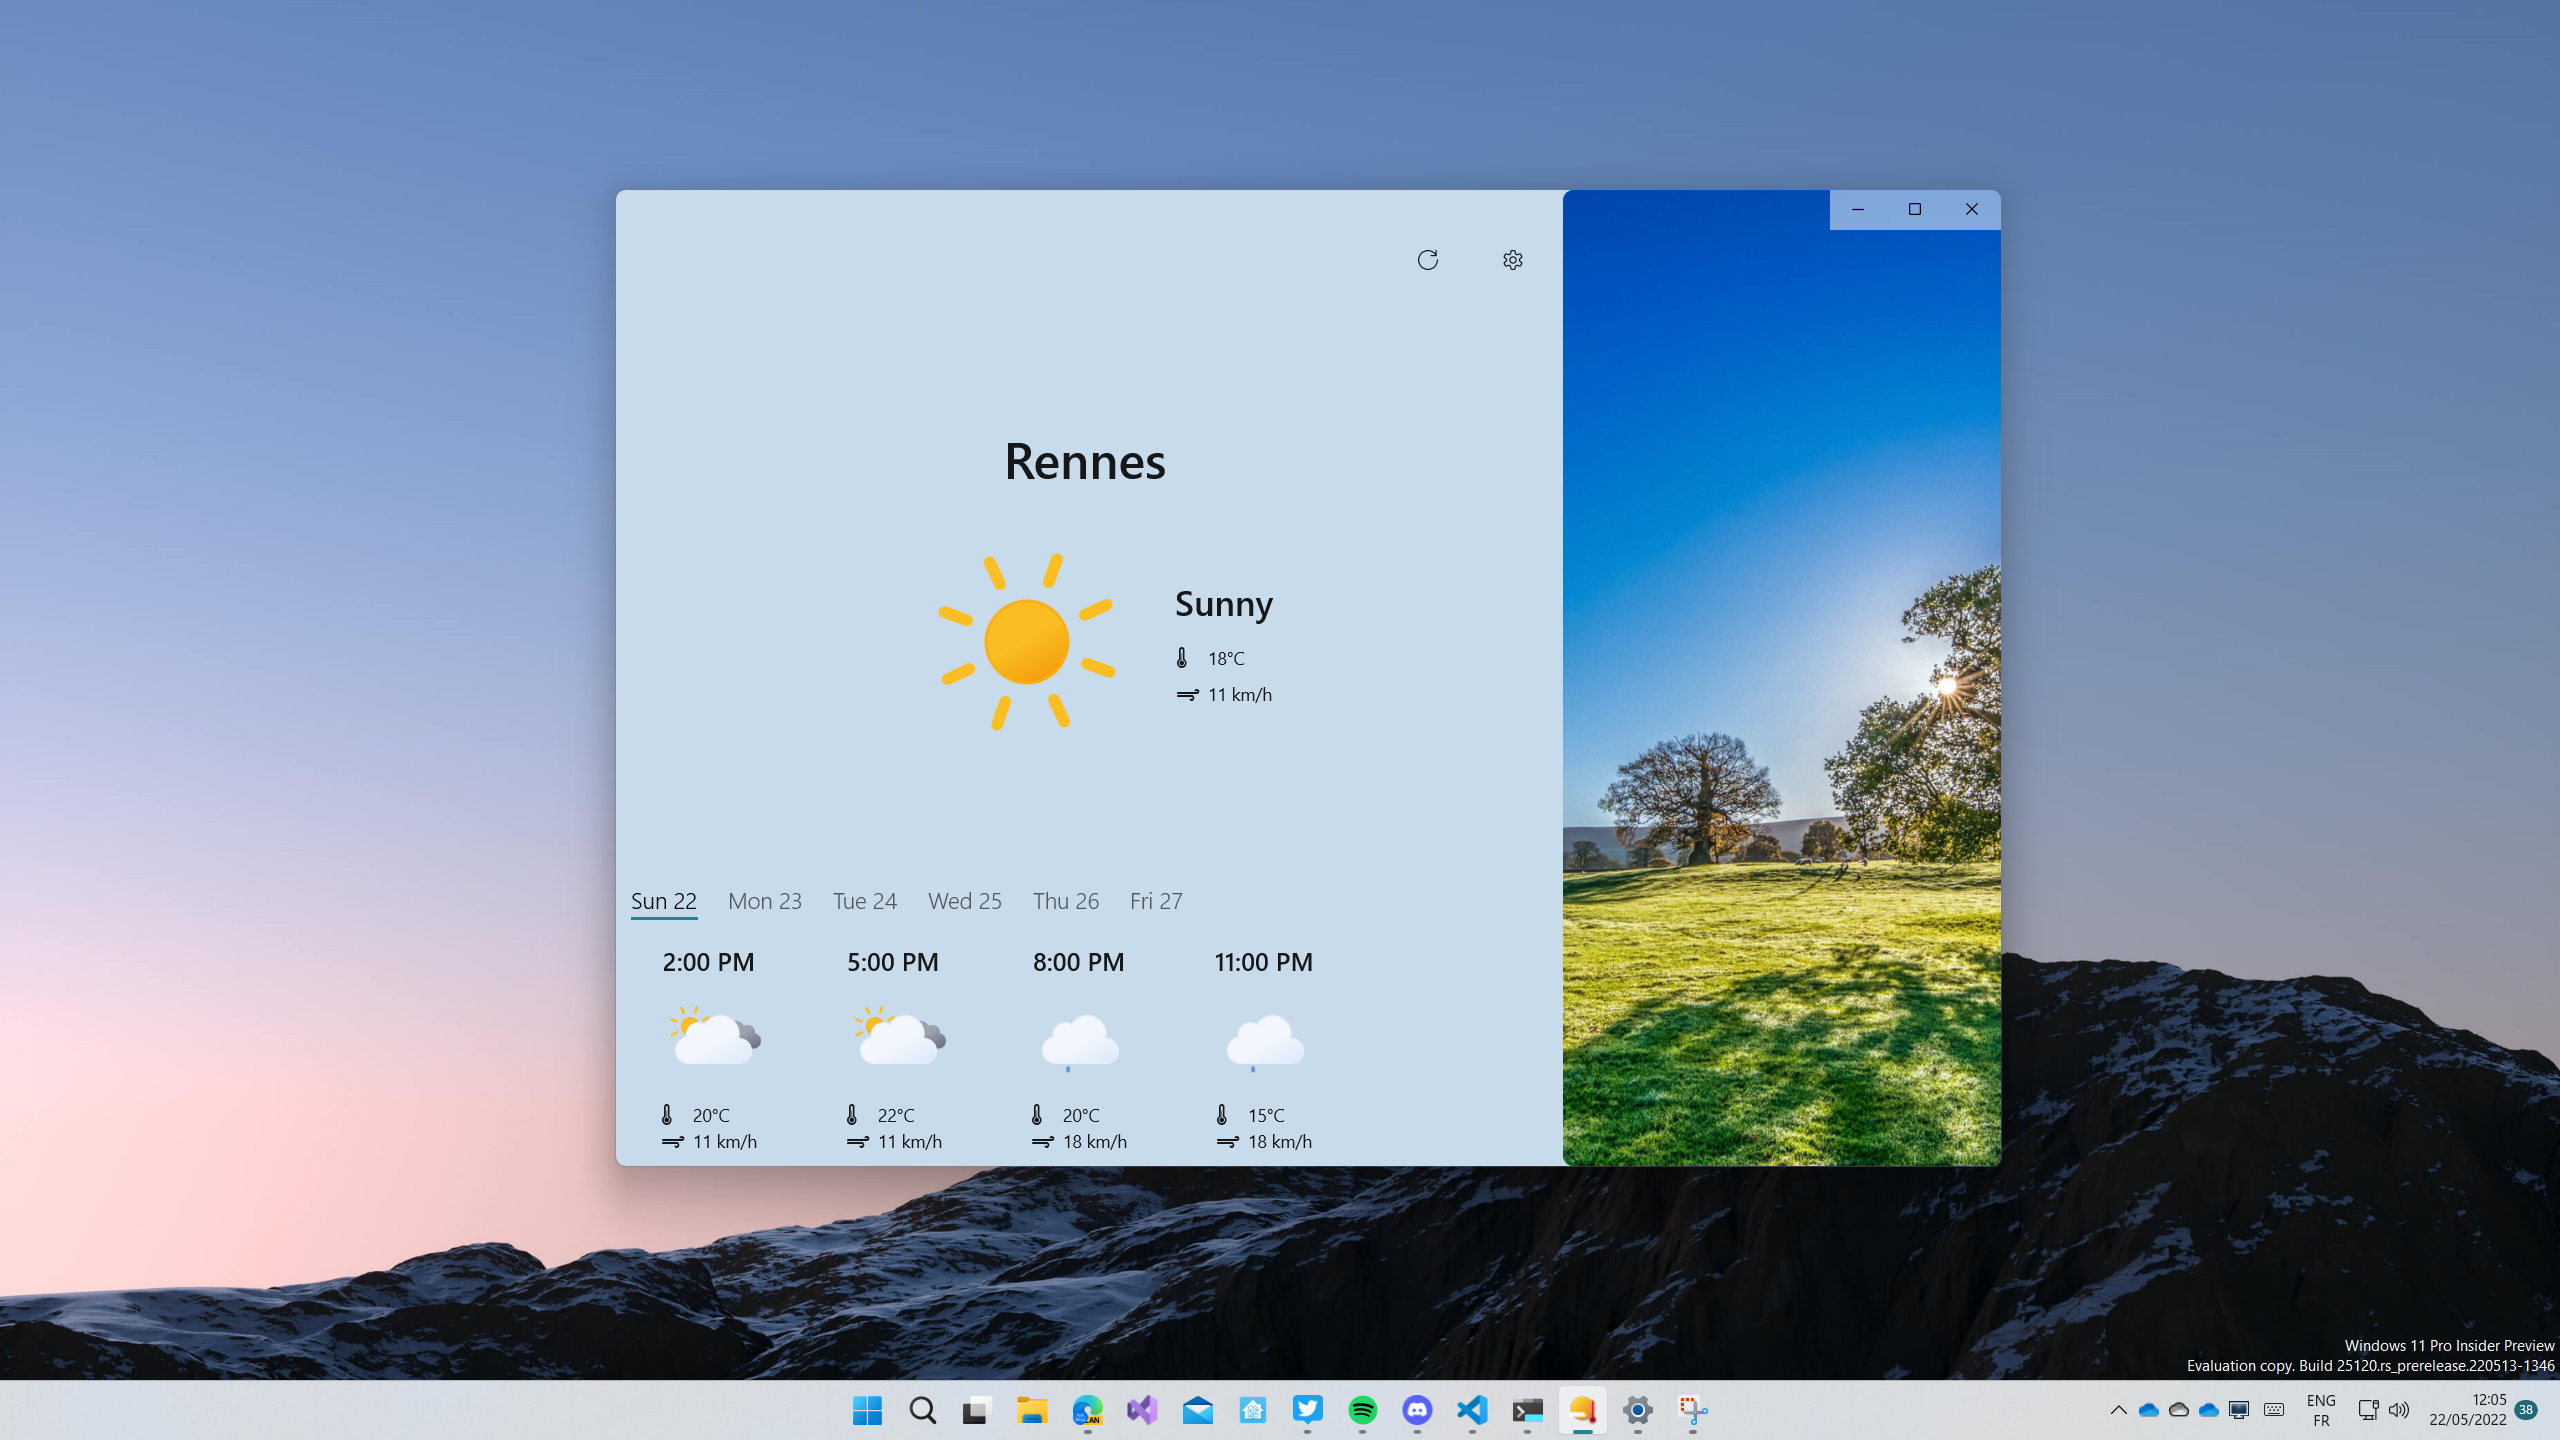
Task: Open the weather app settings gear
Action: (1512, 260)
